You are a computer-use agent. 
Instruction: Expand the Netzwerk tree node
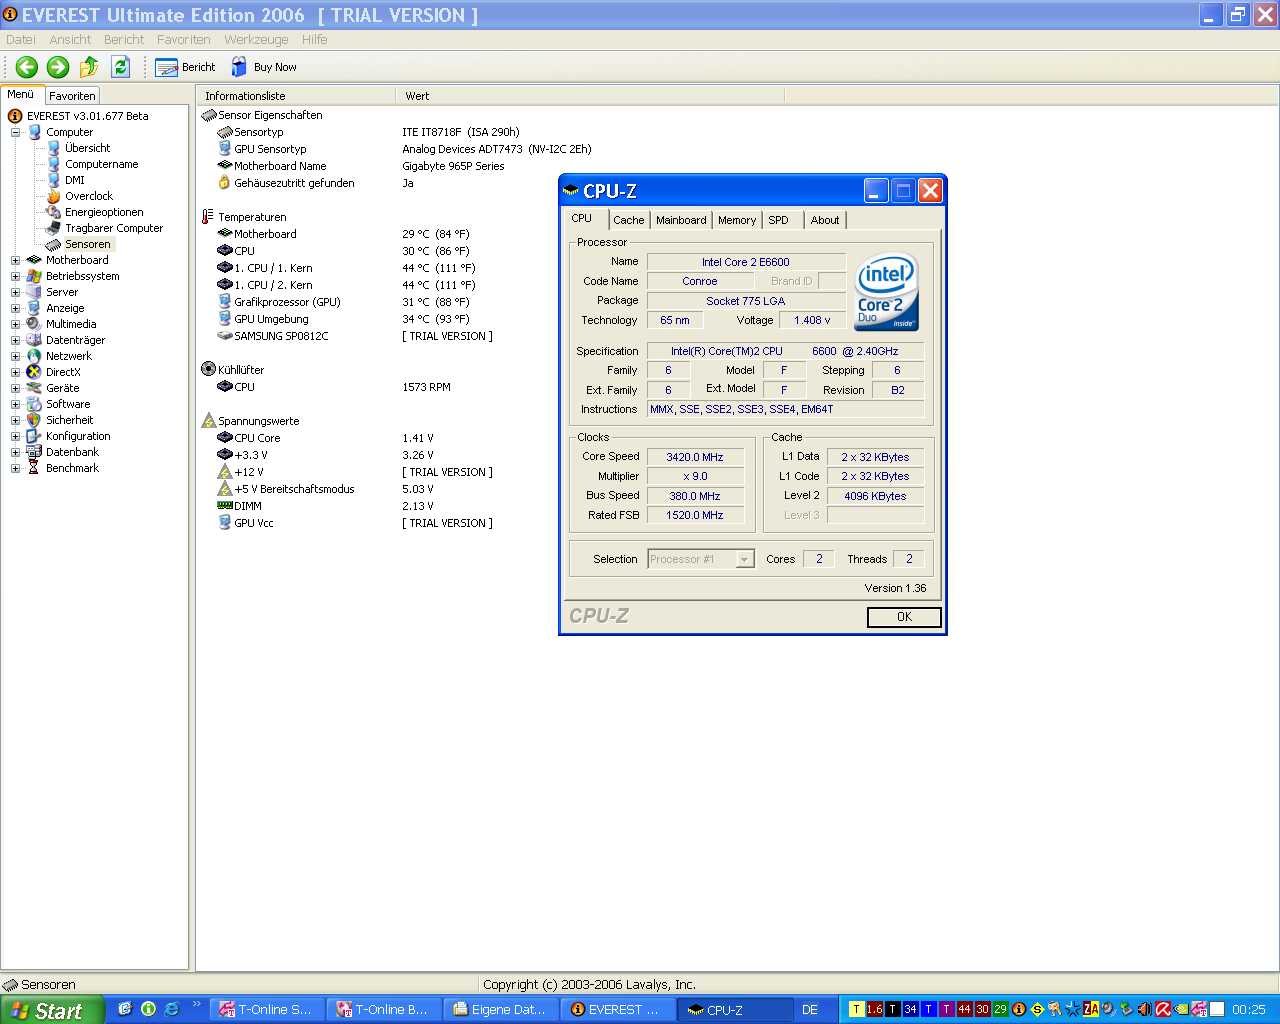15,356
